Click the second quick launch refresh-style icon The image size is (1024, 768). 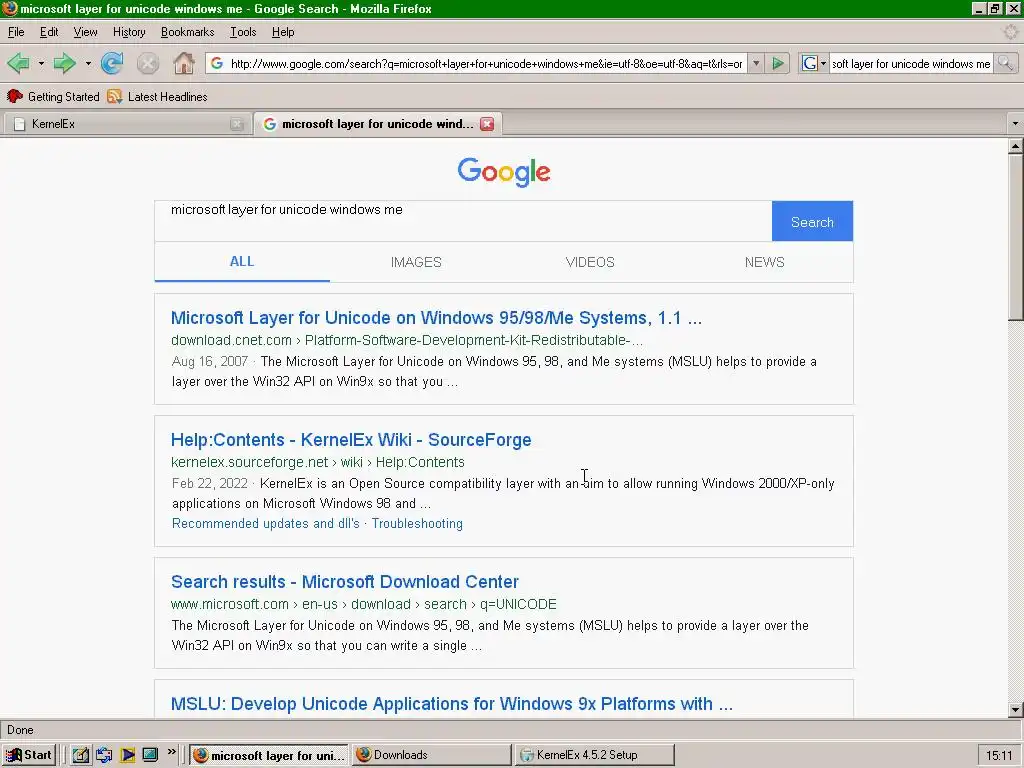(x=104, y=755)
